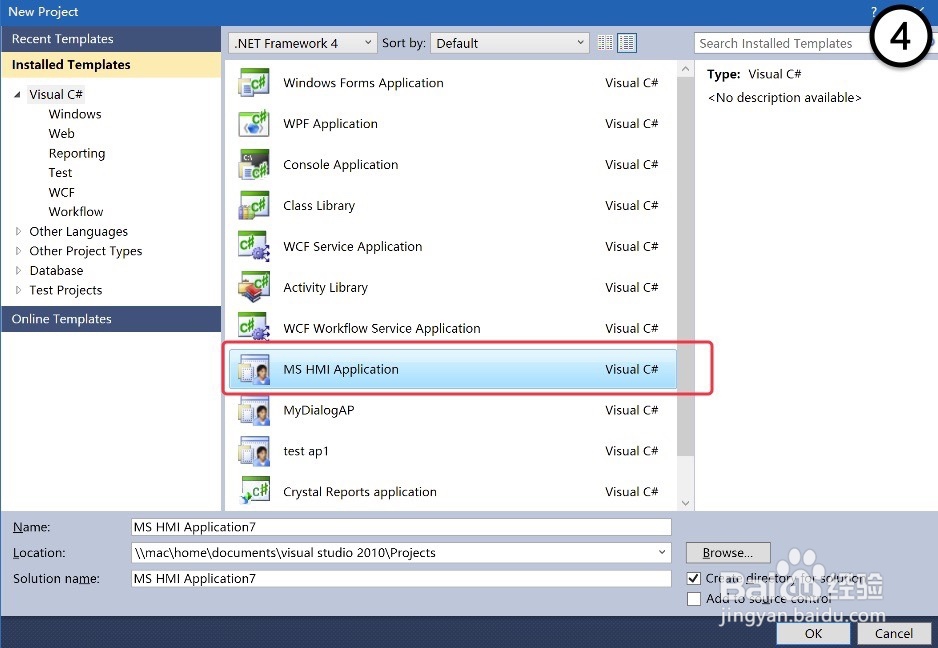Select the Installed Templates section

click(x=111, y=65)
